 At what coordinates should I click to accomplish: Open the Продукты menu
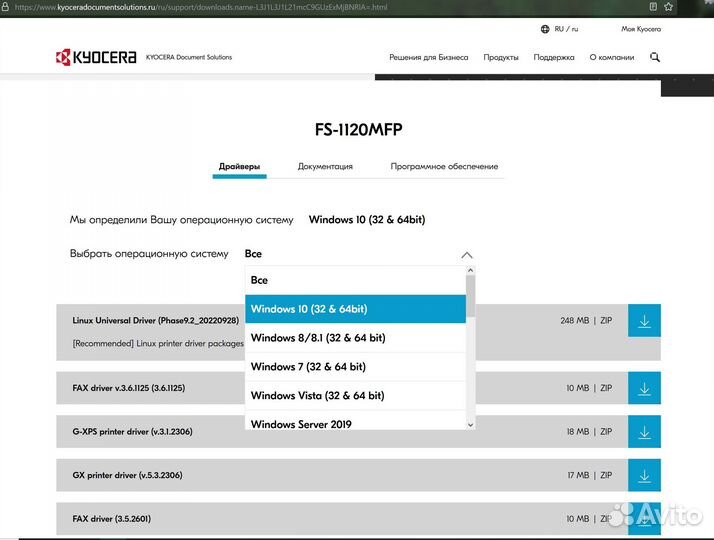501,57
